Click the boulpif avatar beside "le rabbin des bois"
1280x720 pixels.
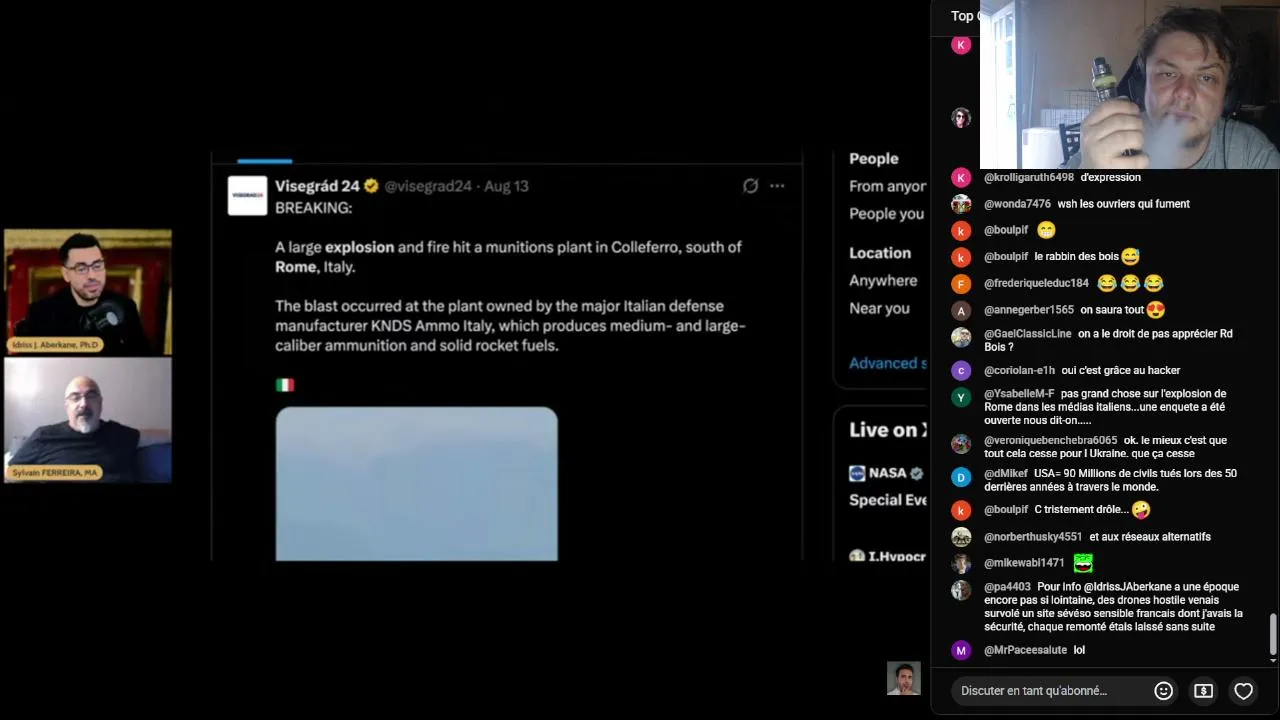961,257
